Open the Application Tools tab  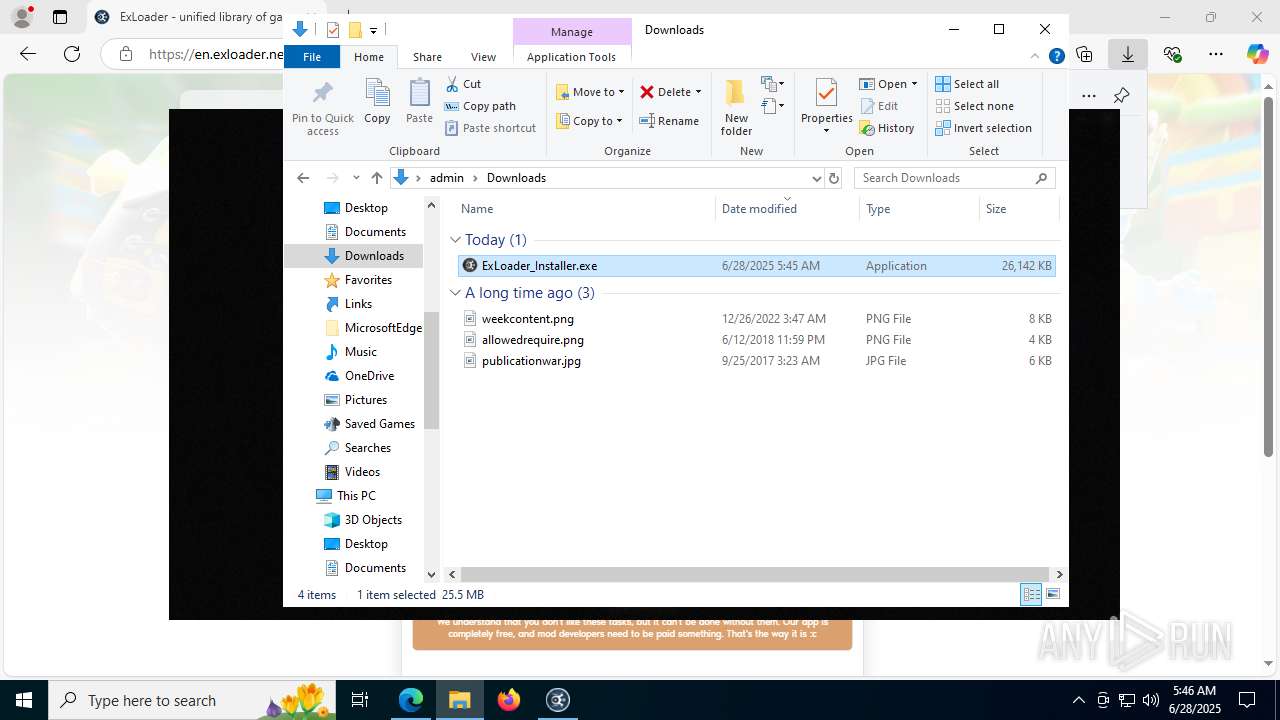[x=571, y=57]
